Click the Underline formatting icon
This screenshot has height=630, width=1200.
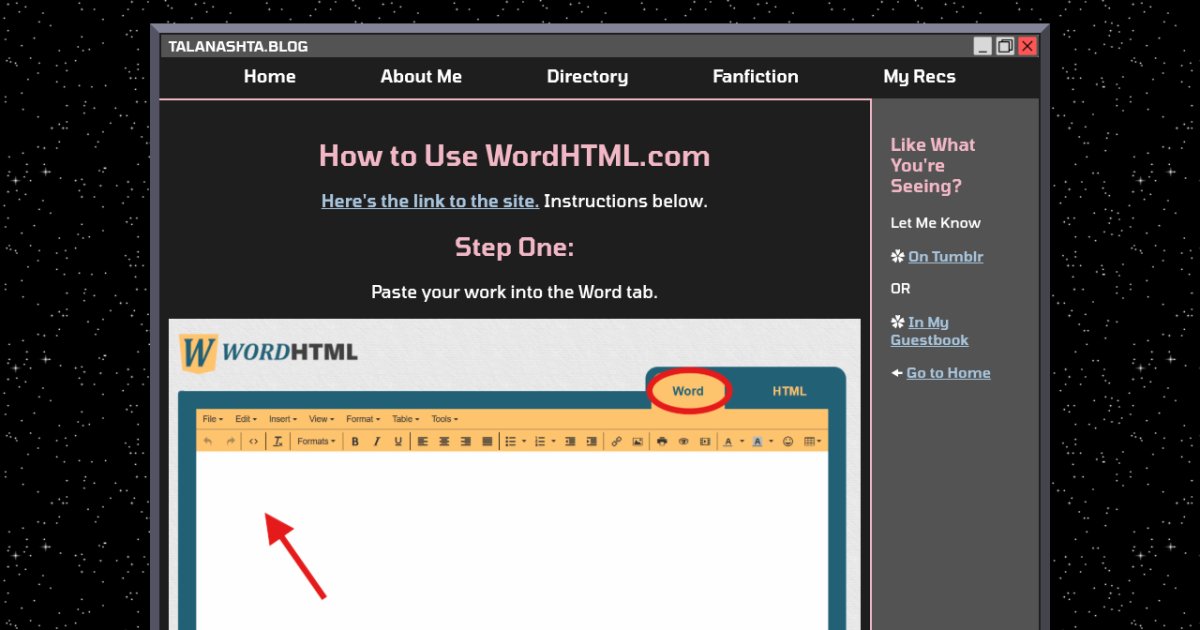(x=398, y=441)
